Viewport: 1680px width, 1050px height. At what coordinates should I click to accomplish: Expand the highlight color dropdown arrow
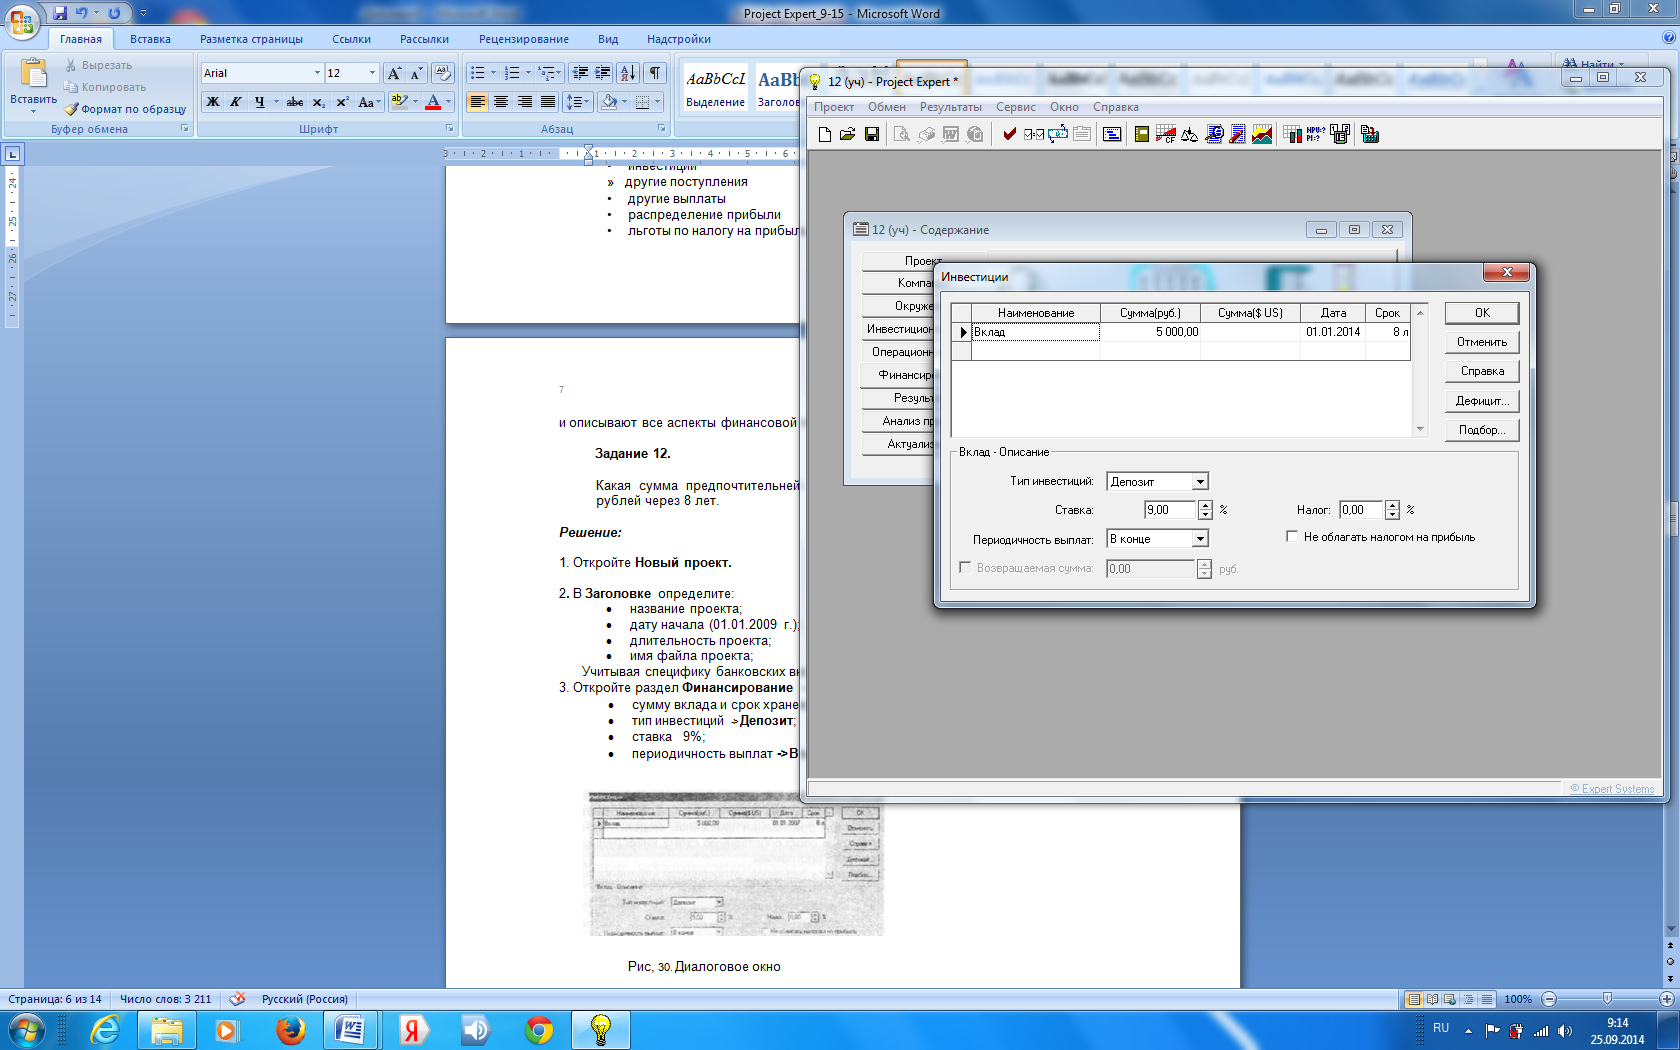415,102
